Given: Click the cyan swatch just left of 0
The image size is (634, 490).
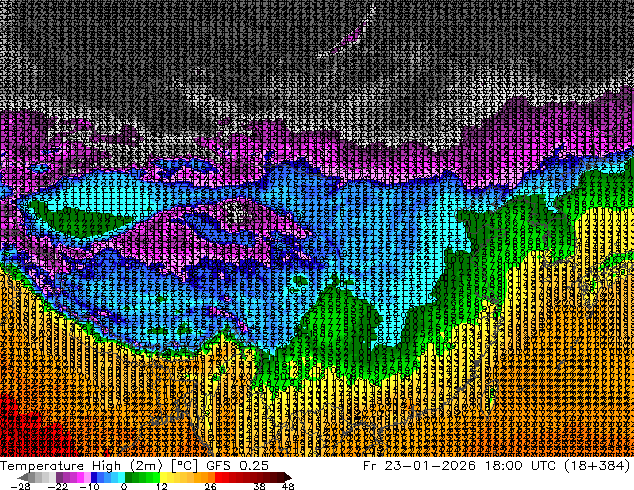Looking at the screenshot, I should tap(121, 477).
